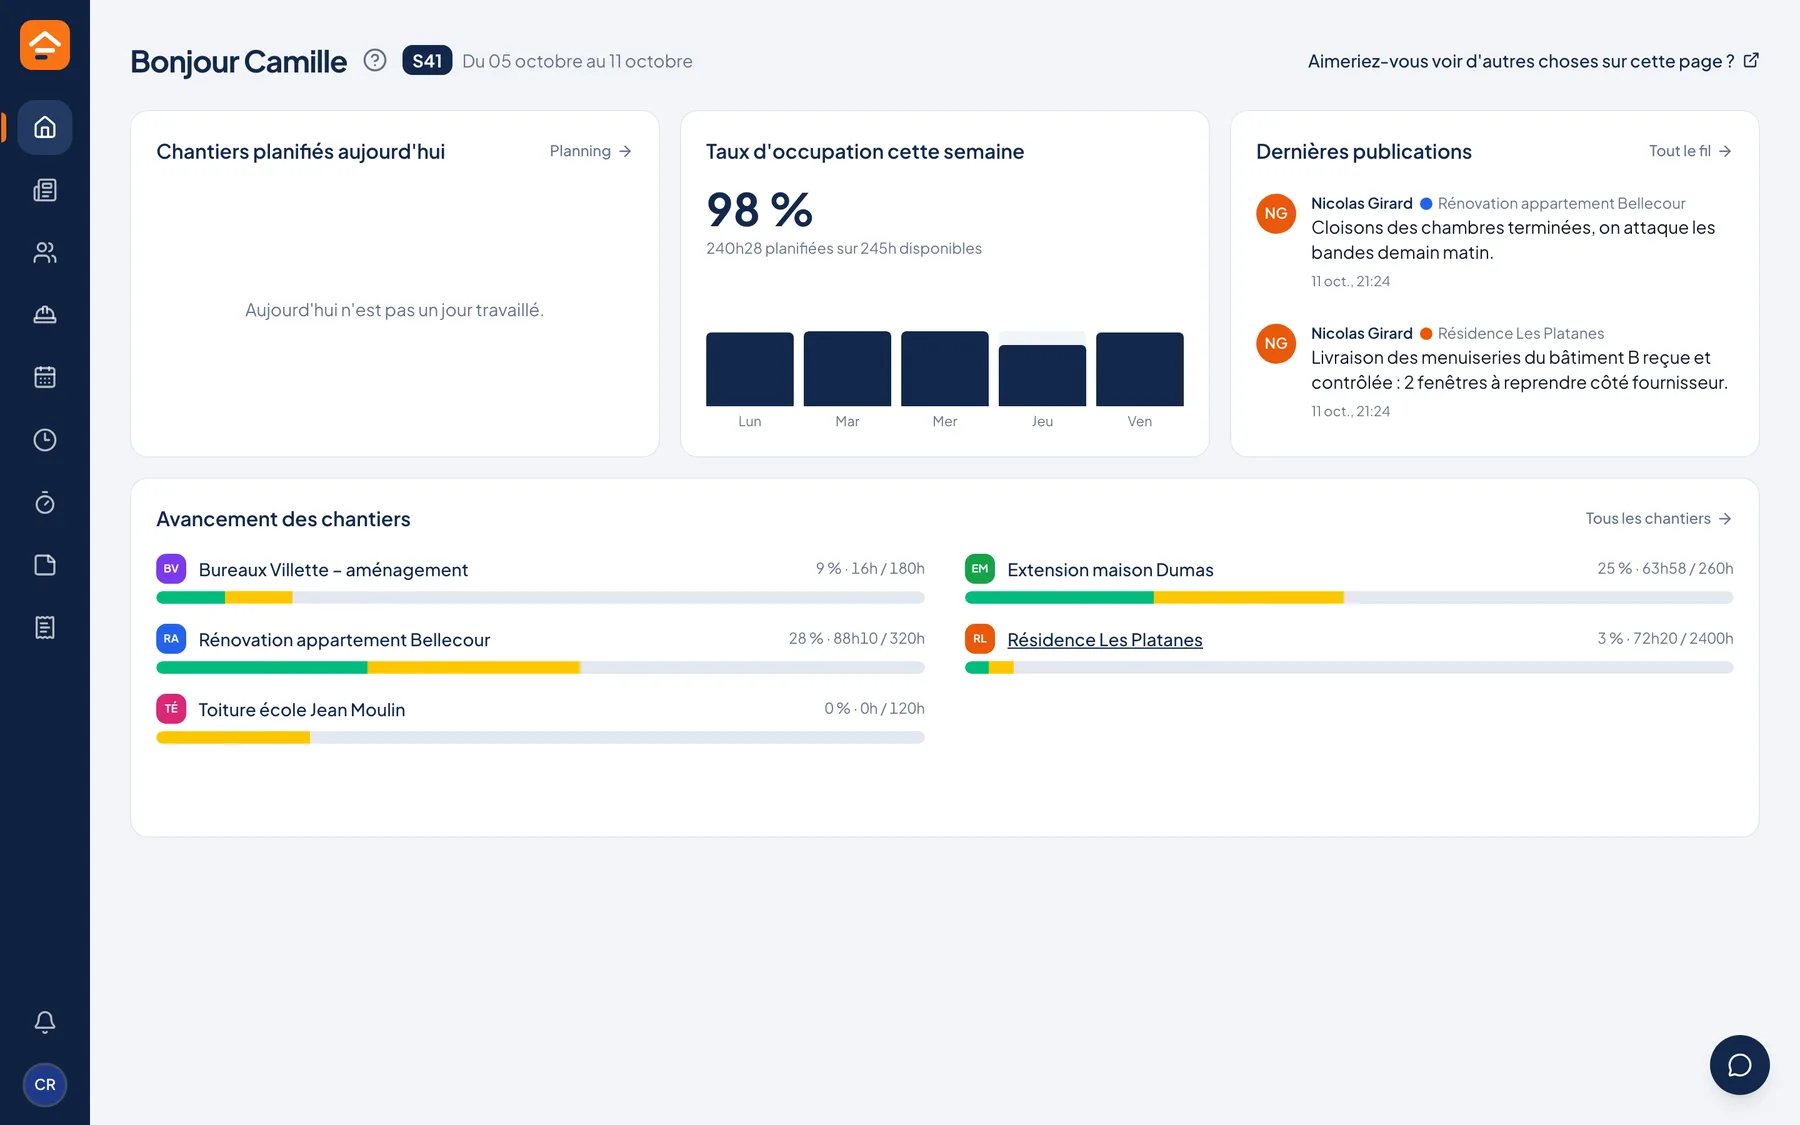1800x1125 pixels.
Task: Open the calendar planning sidebar icon
Action: (x=45, y=377)
